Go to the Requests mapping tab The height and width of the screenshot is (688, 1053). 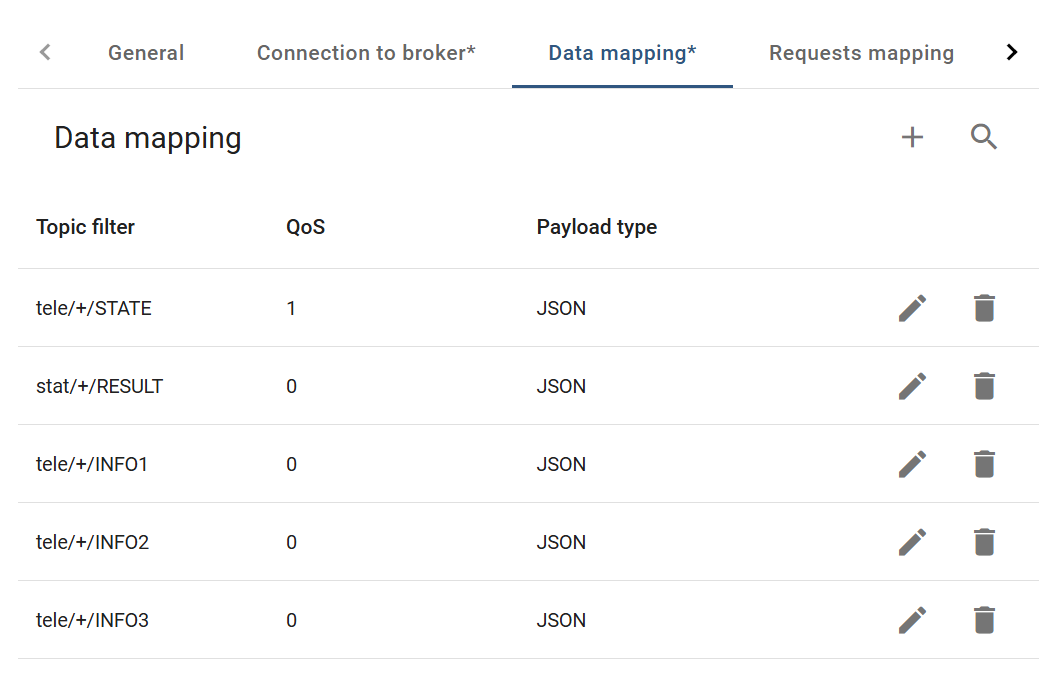pyautogui.click(x=861, y=53)
